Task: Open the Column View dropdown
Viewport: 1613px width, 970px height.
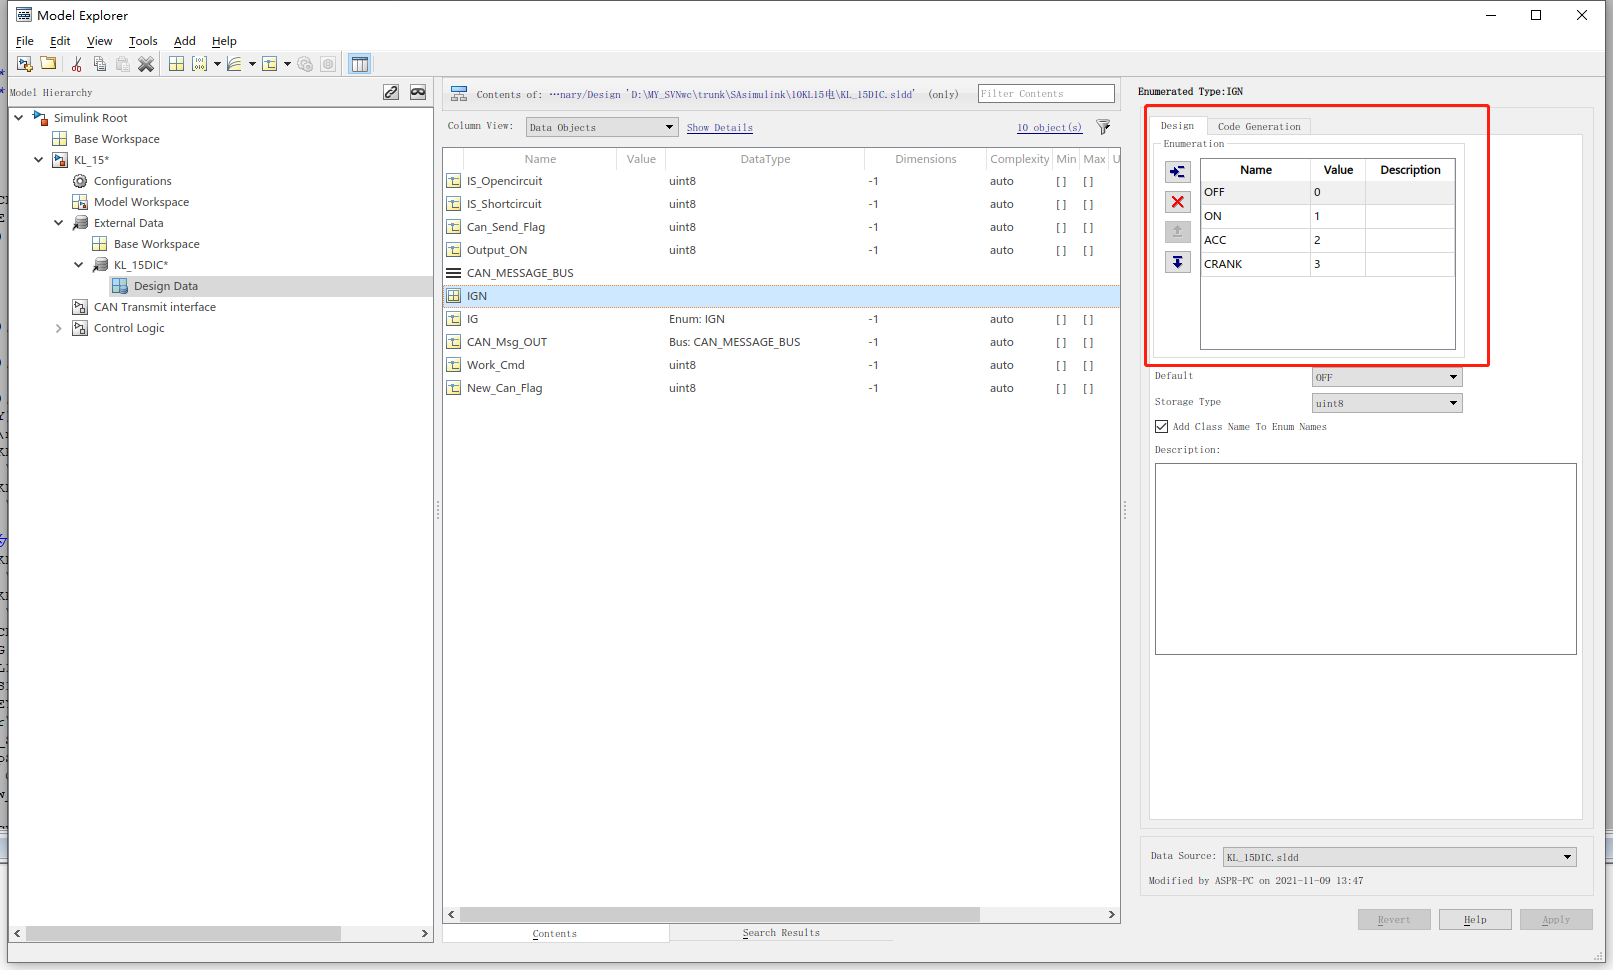Action: click(x=602, y=127)
